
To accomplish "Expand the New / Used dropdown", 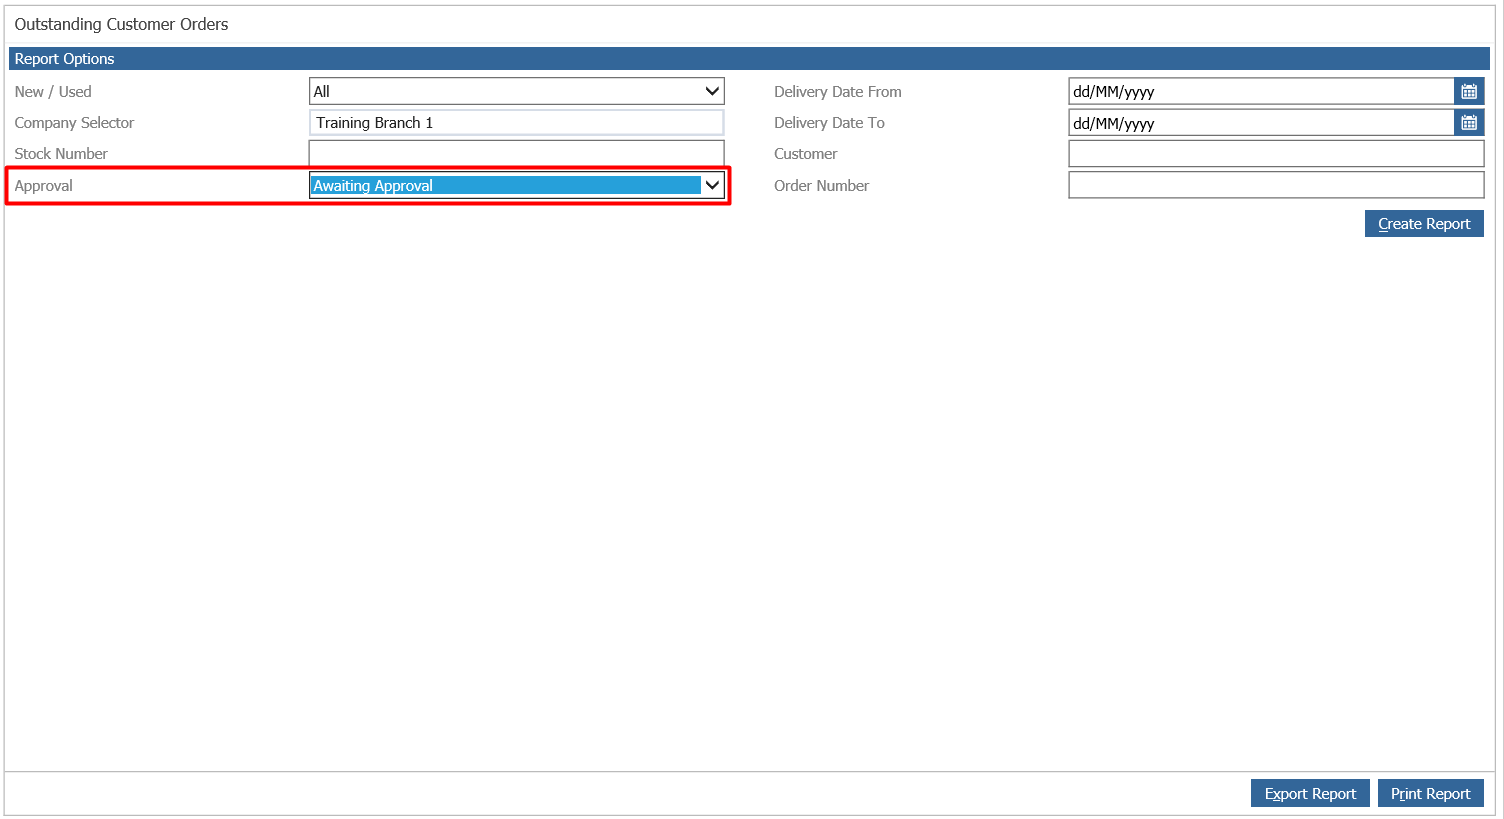I will point(516,92).
